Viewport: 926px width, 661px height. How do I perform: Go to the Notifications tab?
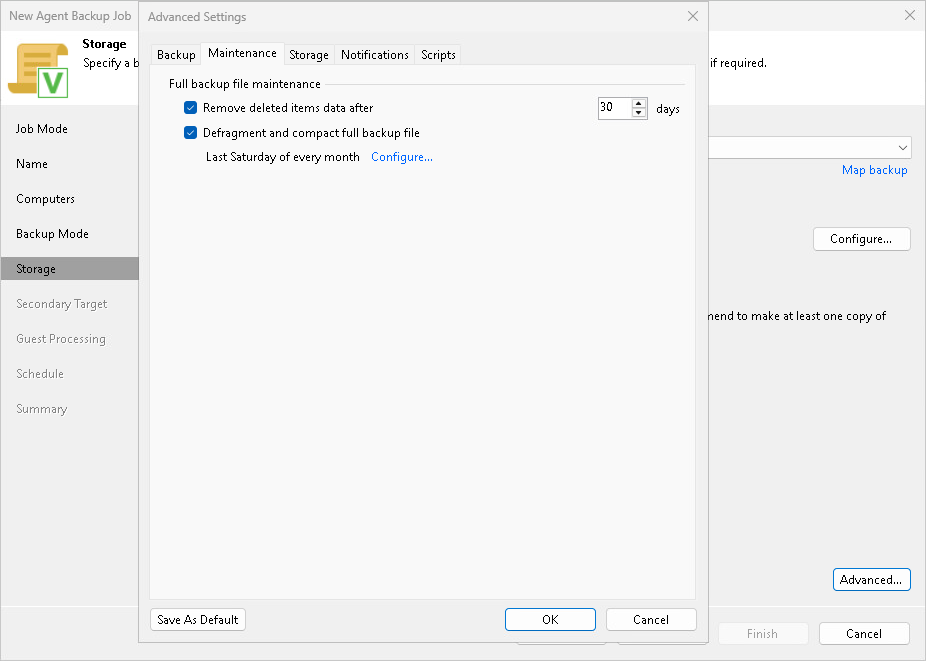click(374, 54)
